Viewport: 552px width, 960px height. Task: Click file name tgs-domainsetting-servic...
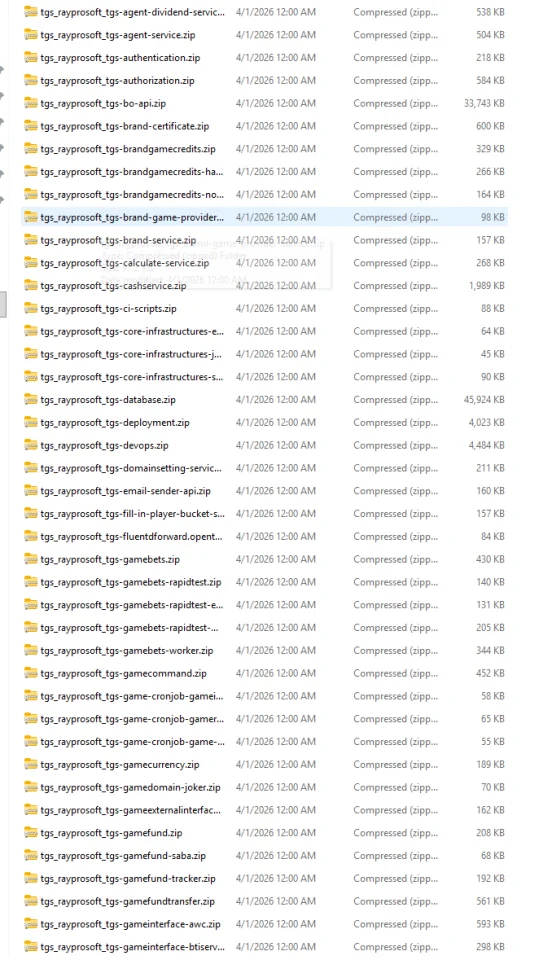click(x=131, y=468)
